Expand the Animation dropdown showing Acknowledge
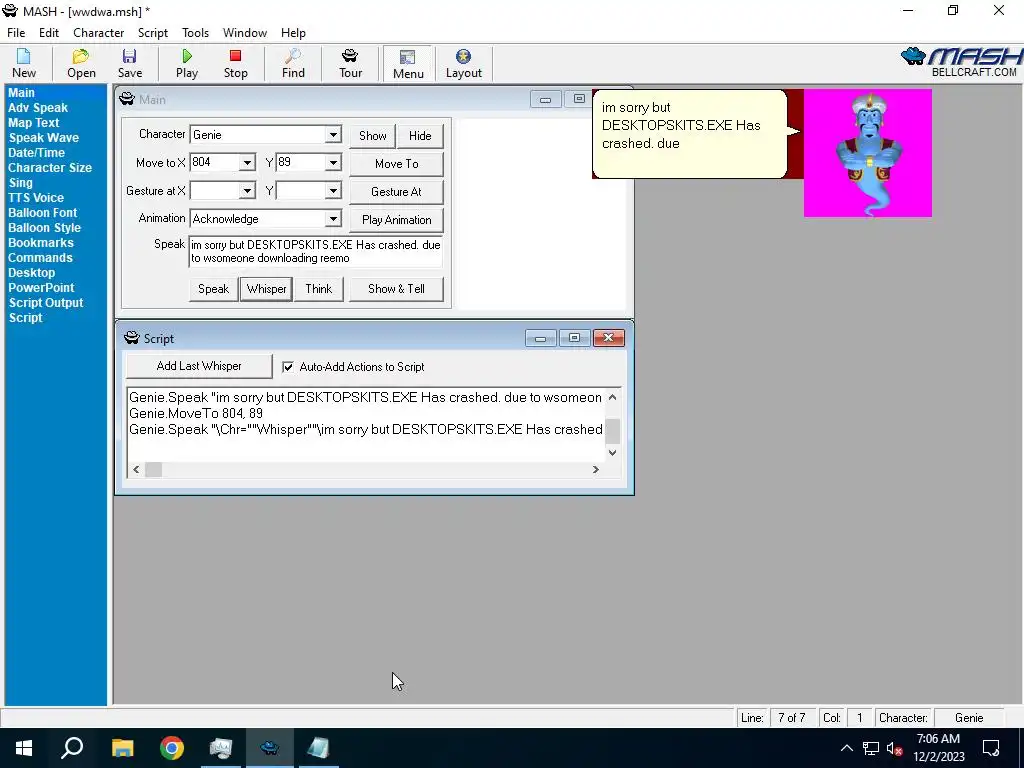The width and height of the screenshot is (1024, 768). pos(333,219)
